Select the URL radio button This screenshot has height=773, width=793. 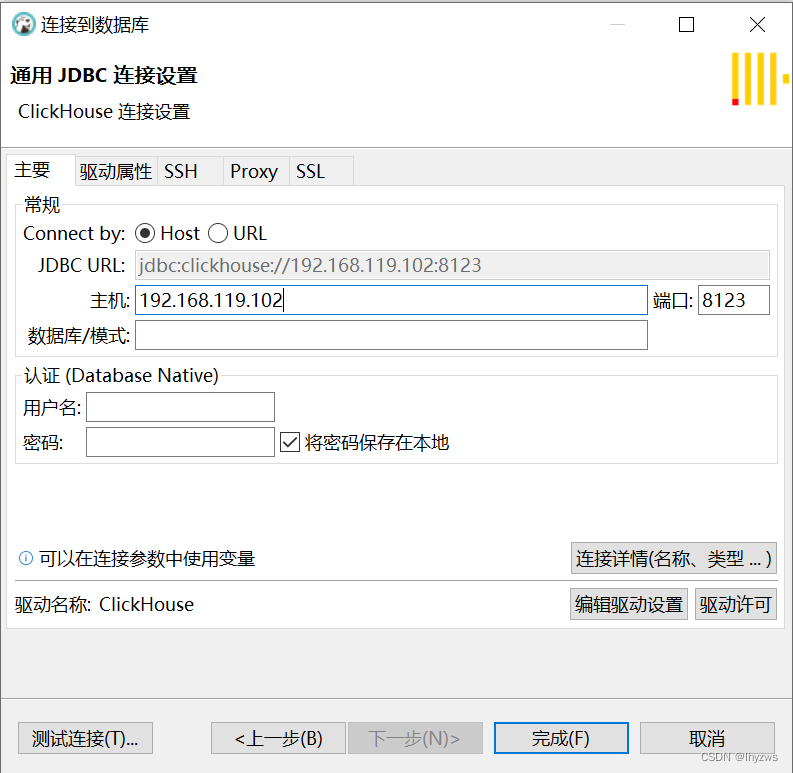pyautogui.click(x=218, y=233)
